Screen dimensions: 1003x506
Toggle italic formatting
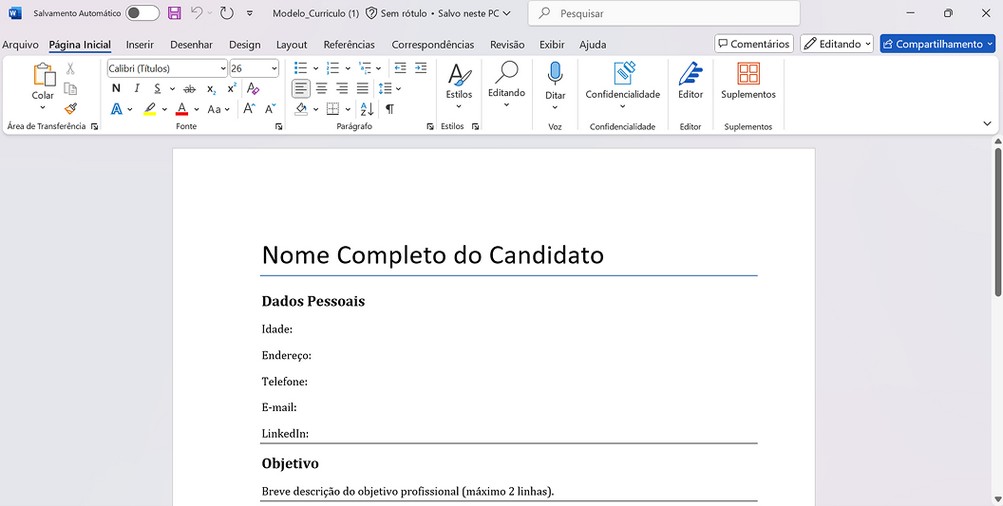(x=137, y=89)
